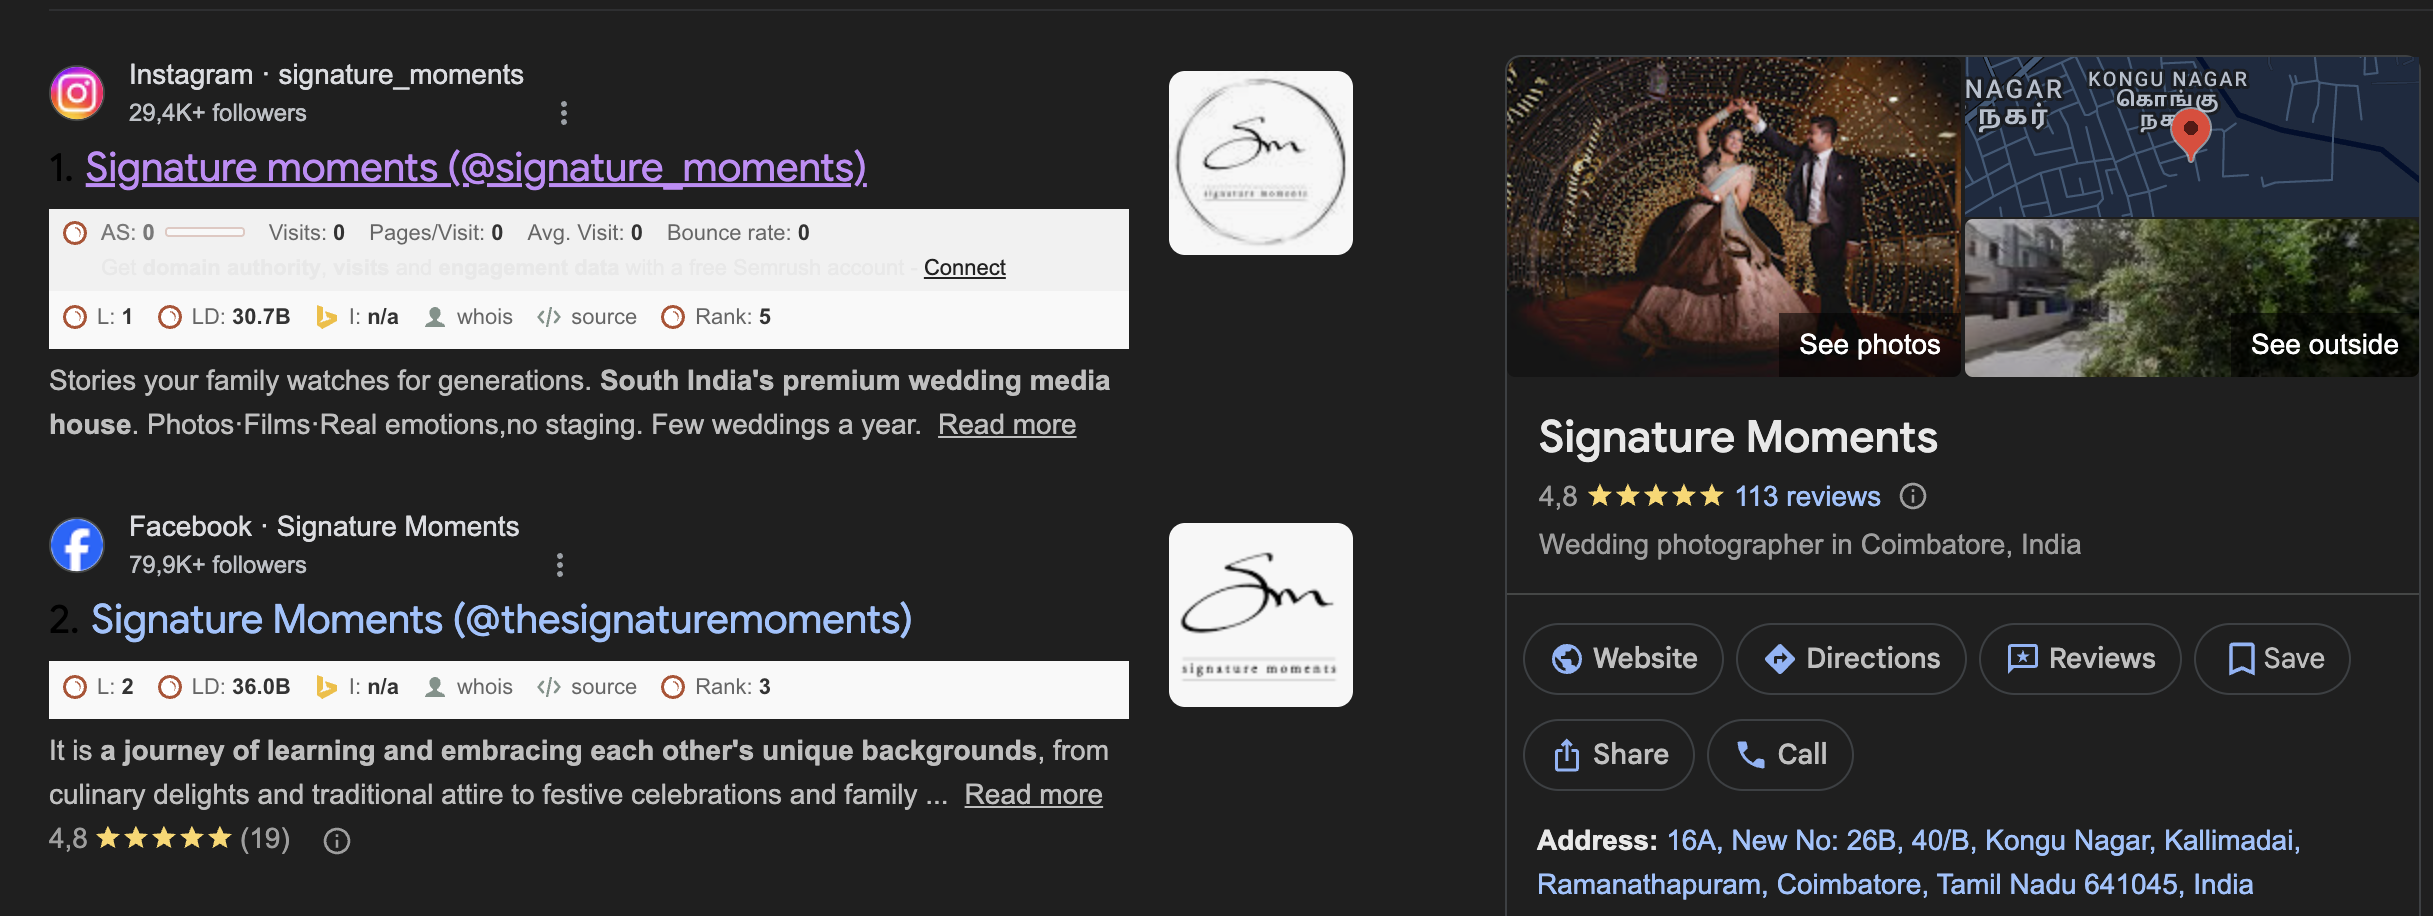Open the Facebook result's three-dot menu

tap(560, 565)
